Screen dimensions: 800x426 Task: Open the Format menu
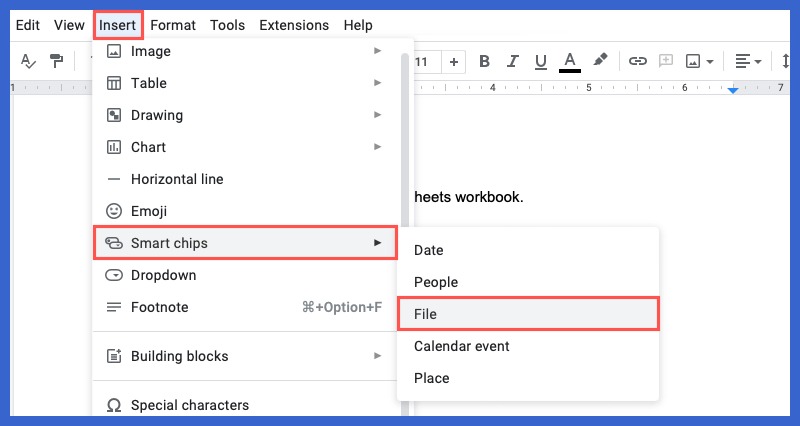[x=173, y=25]
